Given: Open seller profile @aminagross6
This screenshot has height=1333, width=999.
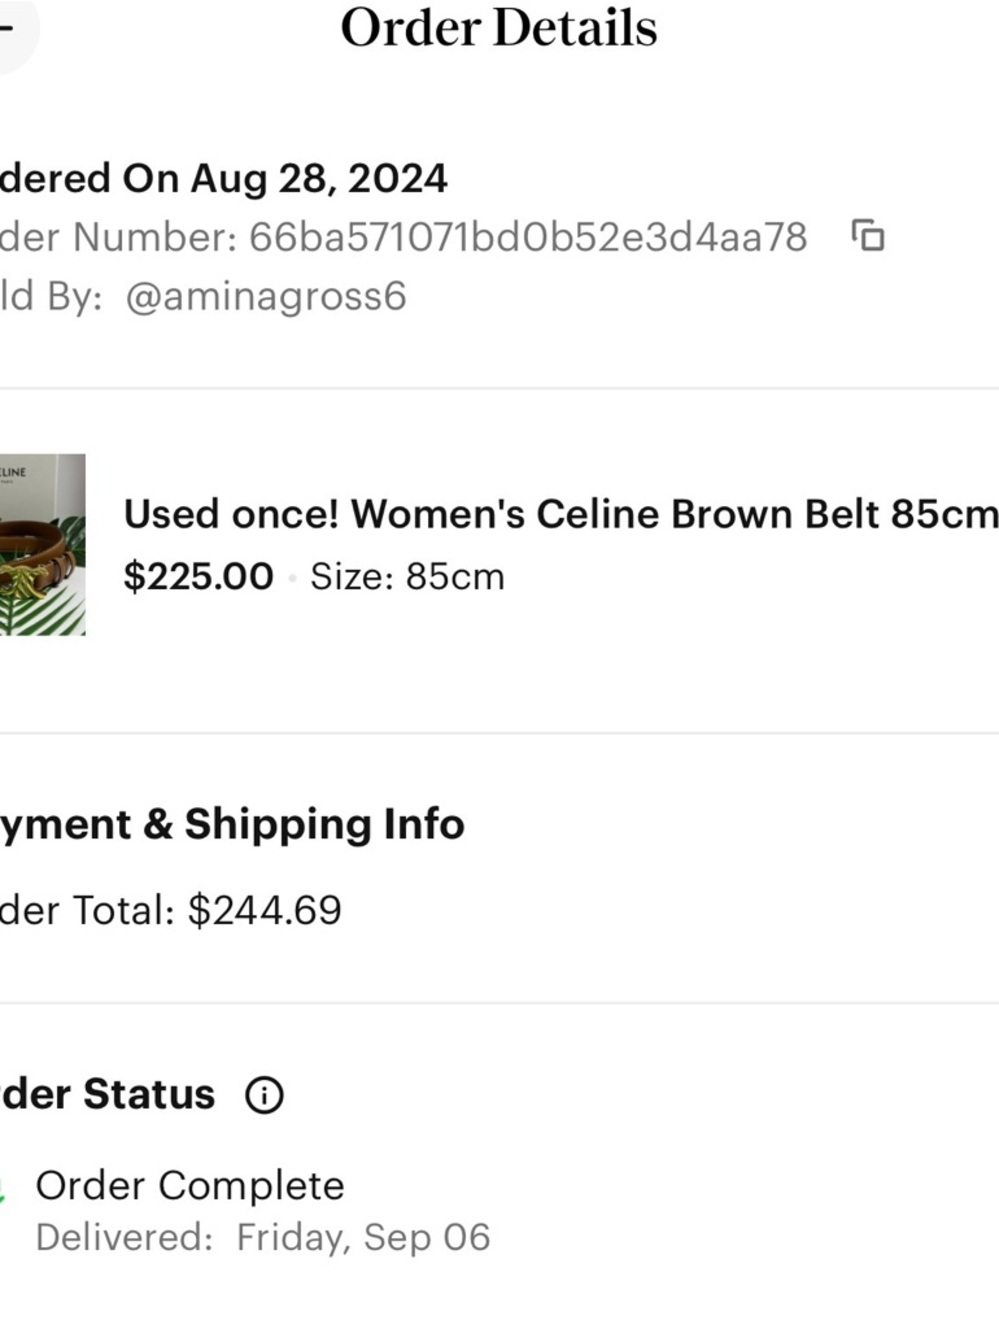Looking at the screenshot, I should [x=265, y=296].
